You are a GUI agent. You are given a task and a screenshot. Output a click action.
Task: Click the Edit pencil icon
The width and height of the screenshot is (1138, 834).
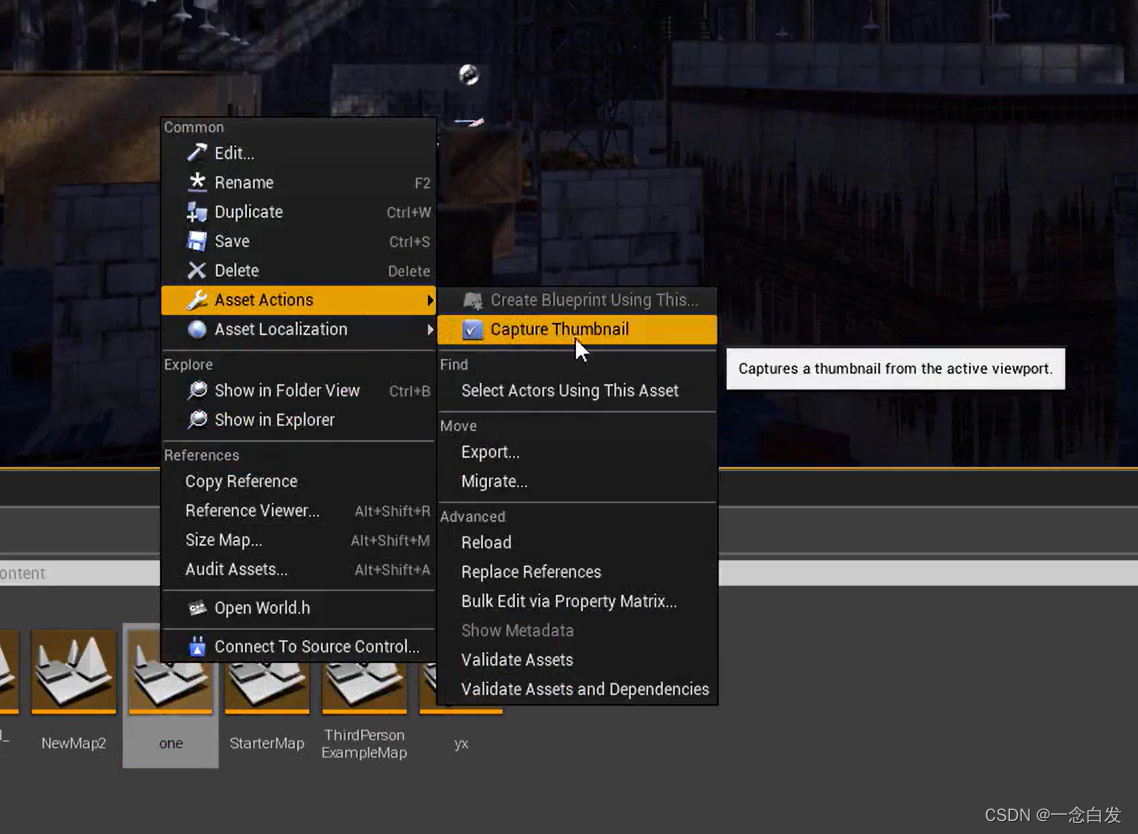click(x=197, y=152)
